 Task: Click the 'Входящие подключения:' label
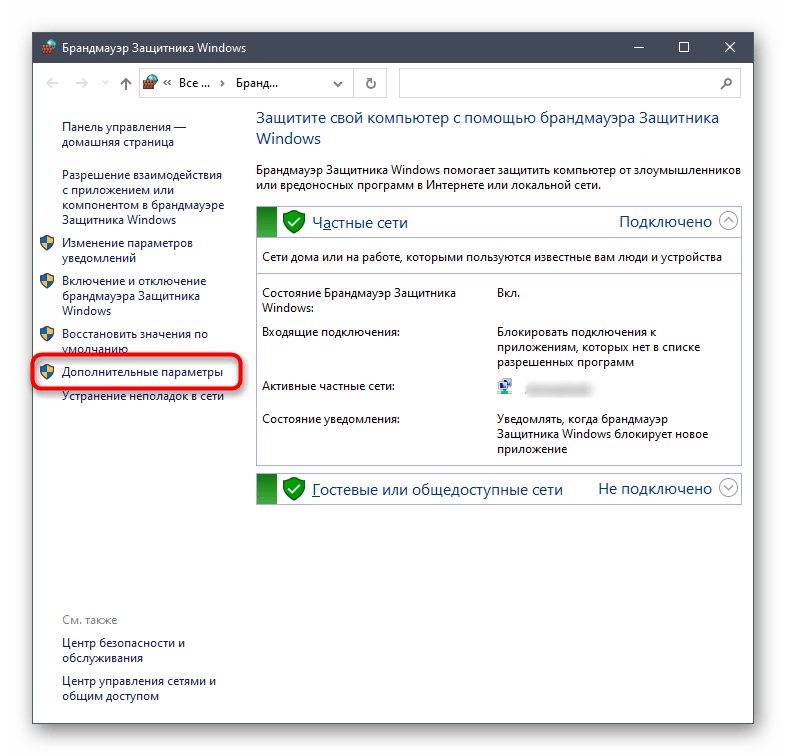[331, 332]
